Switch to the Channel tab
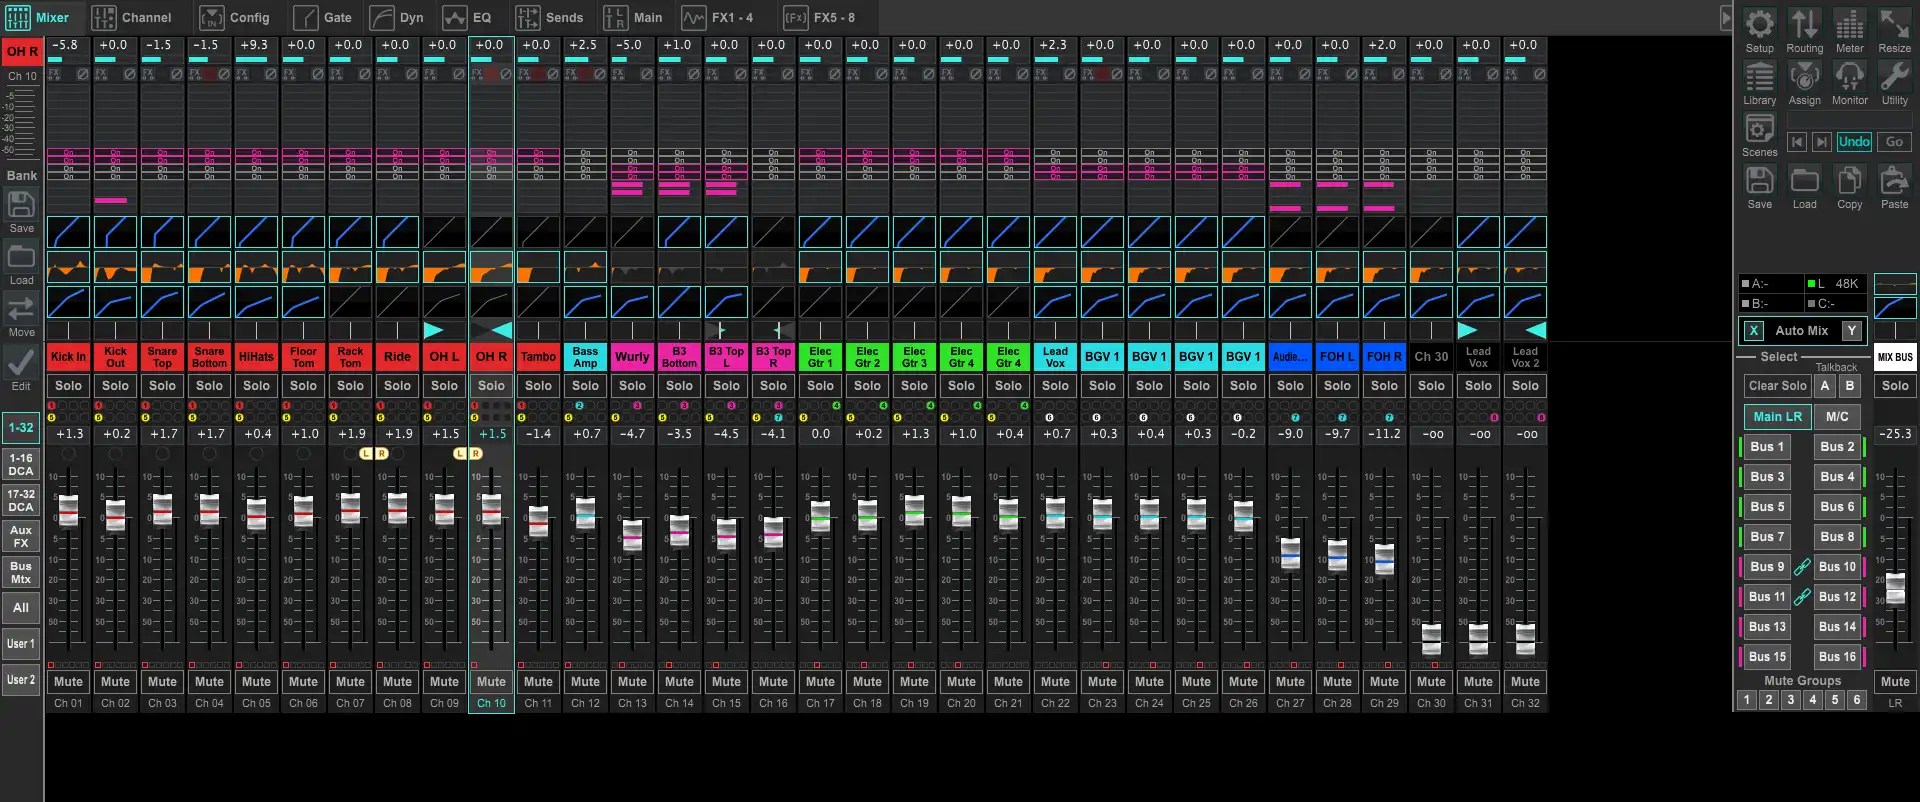 pyautogui.click(x=132, y=17)
